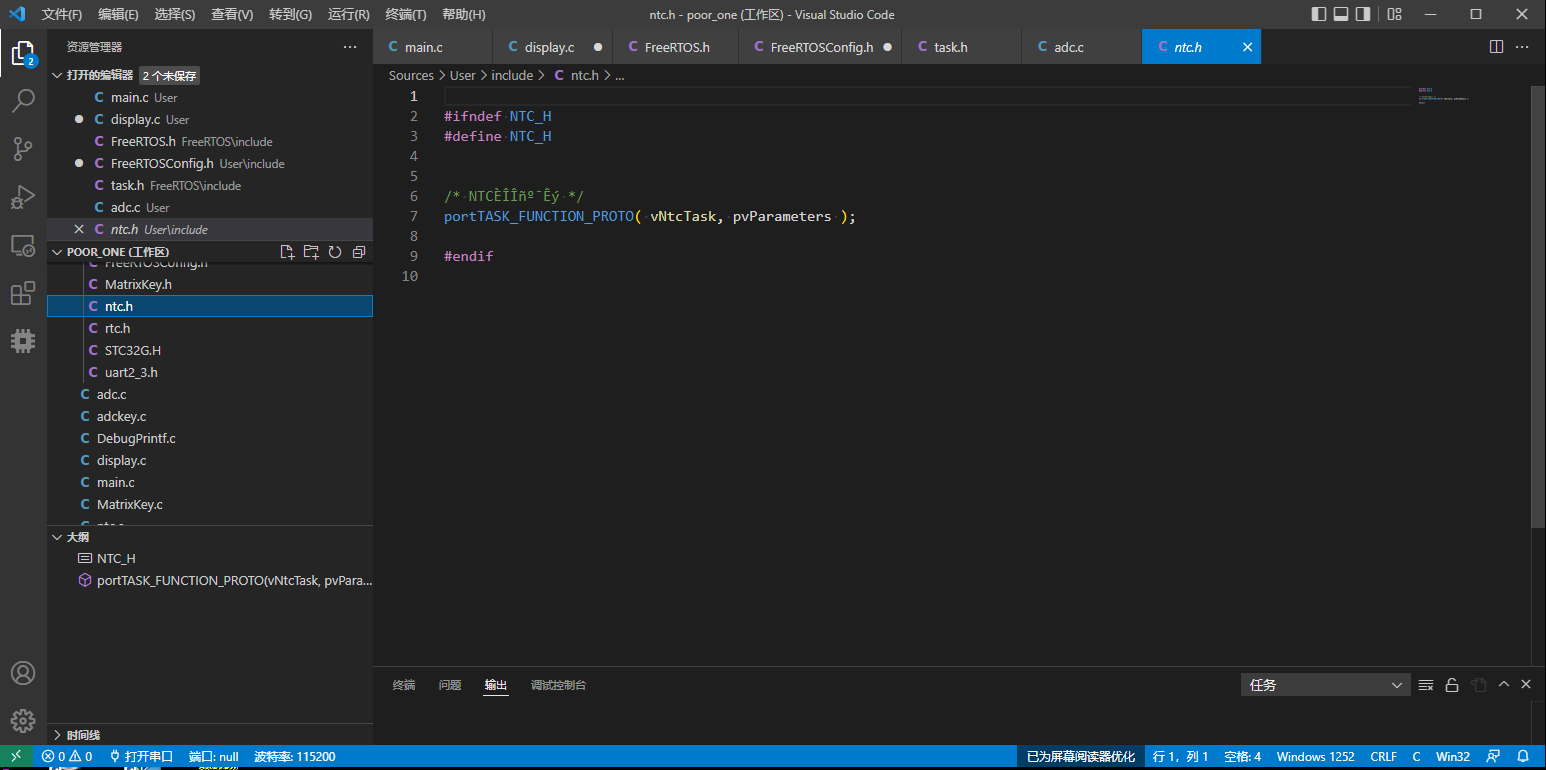Close the bottom panel
The height and width of the screenshot is (770, 1546).
(1526, 685)
